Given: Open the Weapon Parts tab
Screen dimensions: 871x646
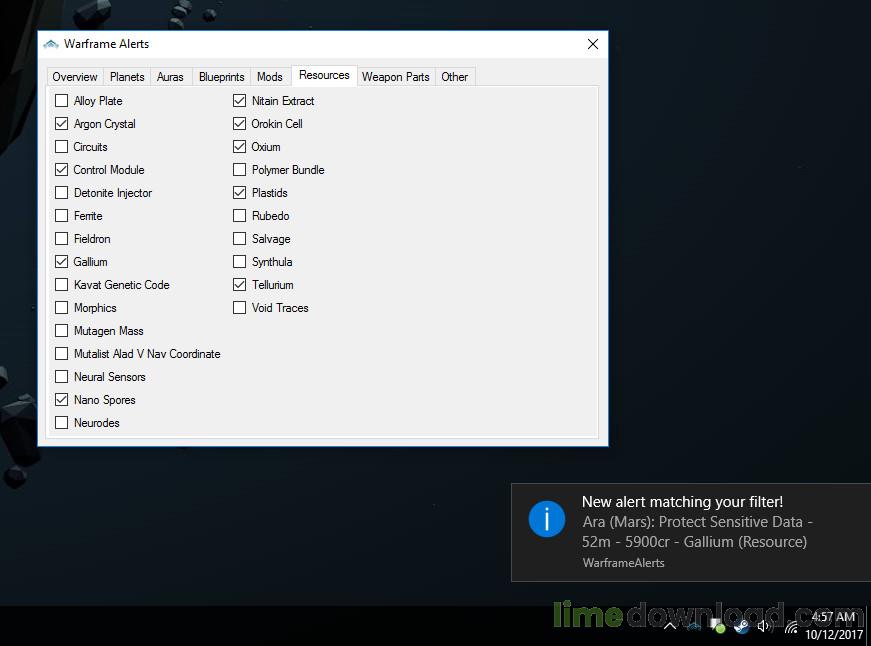Looking at the screenshot, I should pyautogui.click(x=395, y=77).
